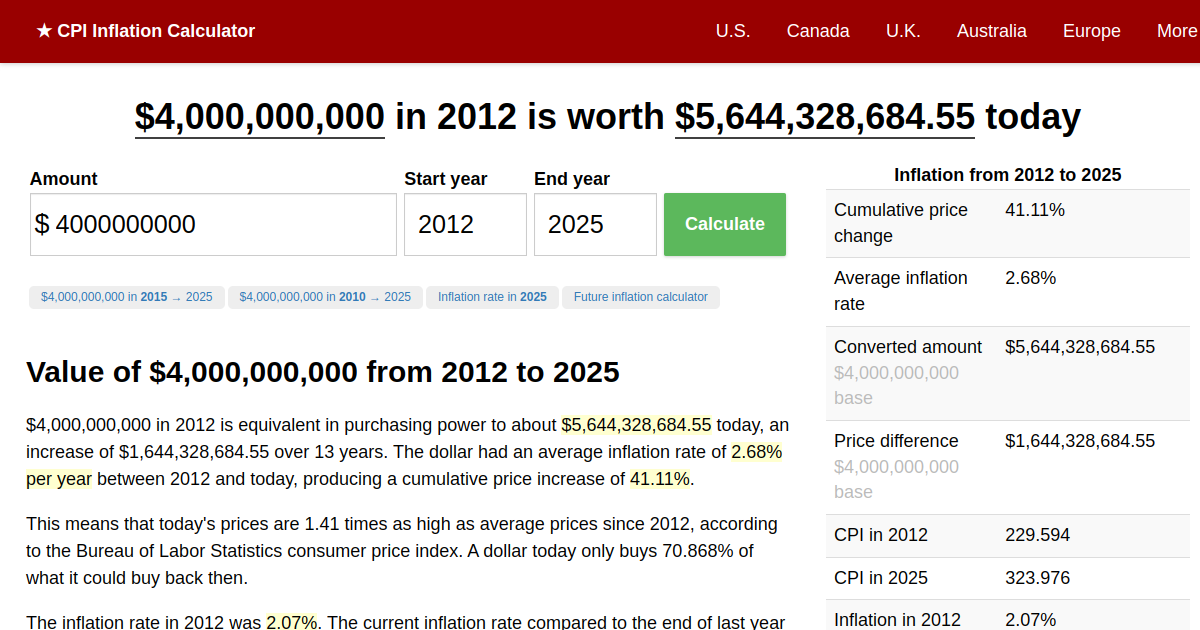This screenshot has width=1200, height=630.
Task: Select the Amount input field
Action: pyautogui.click(x=213, y=224)
